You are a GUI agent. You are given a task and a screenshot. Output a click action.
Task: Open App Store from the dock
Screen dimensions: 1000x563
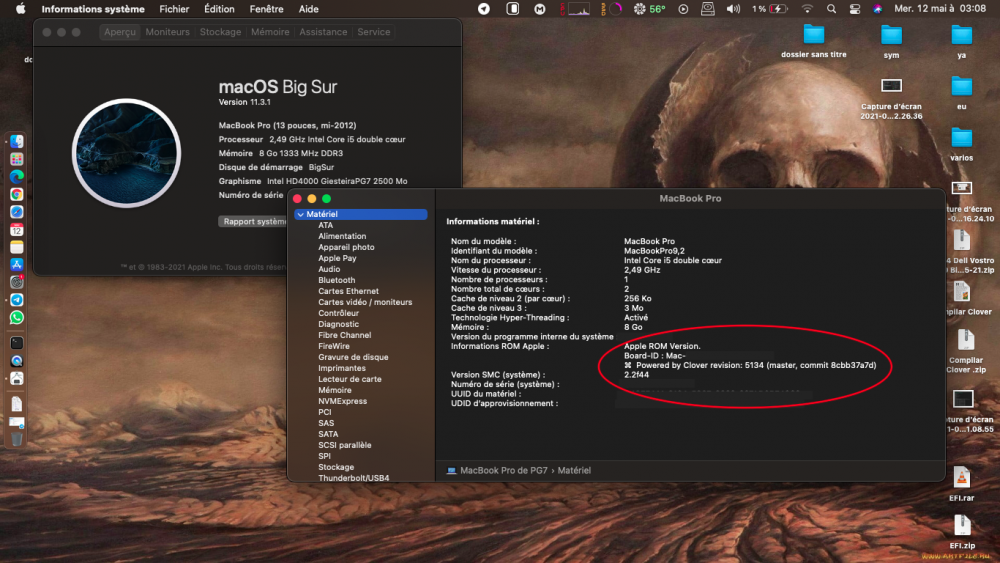[17, 265]
